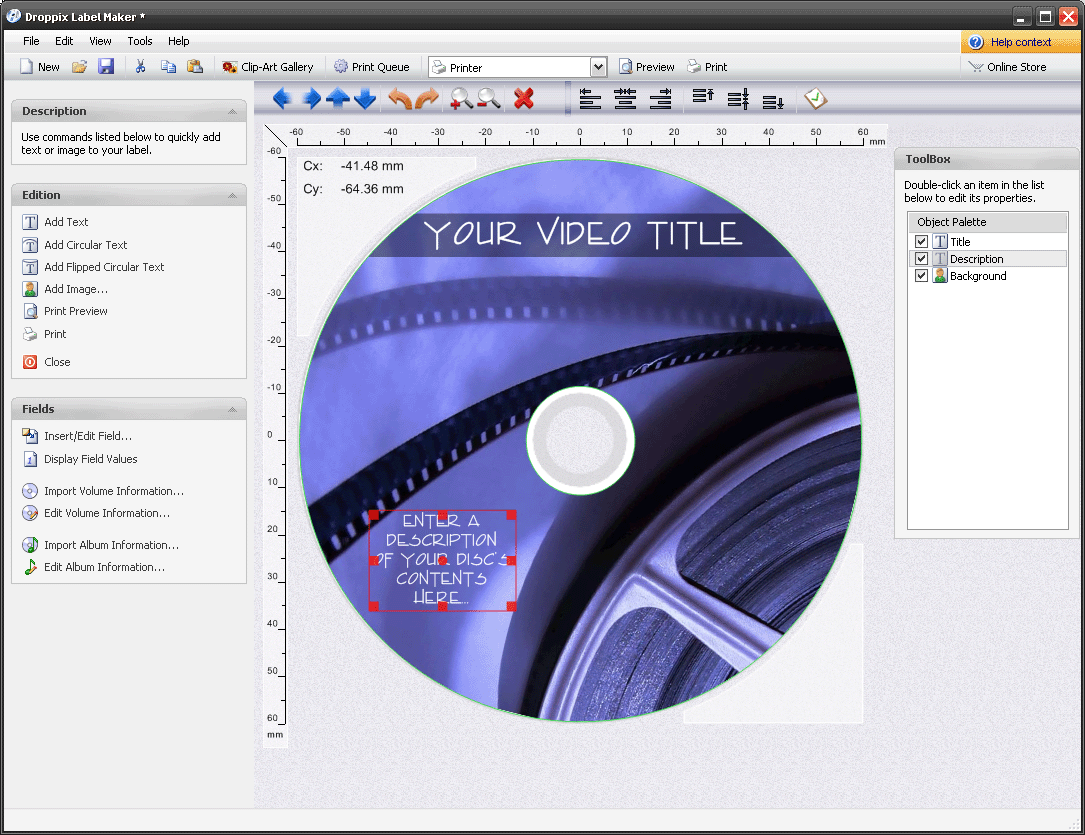The width and height of the screenshot is (1085, 835).
Task: Save the label with the floppy icon
Action: click(x=106, y=67)
